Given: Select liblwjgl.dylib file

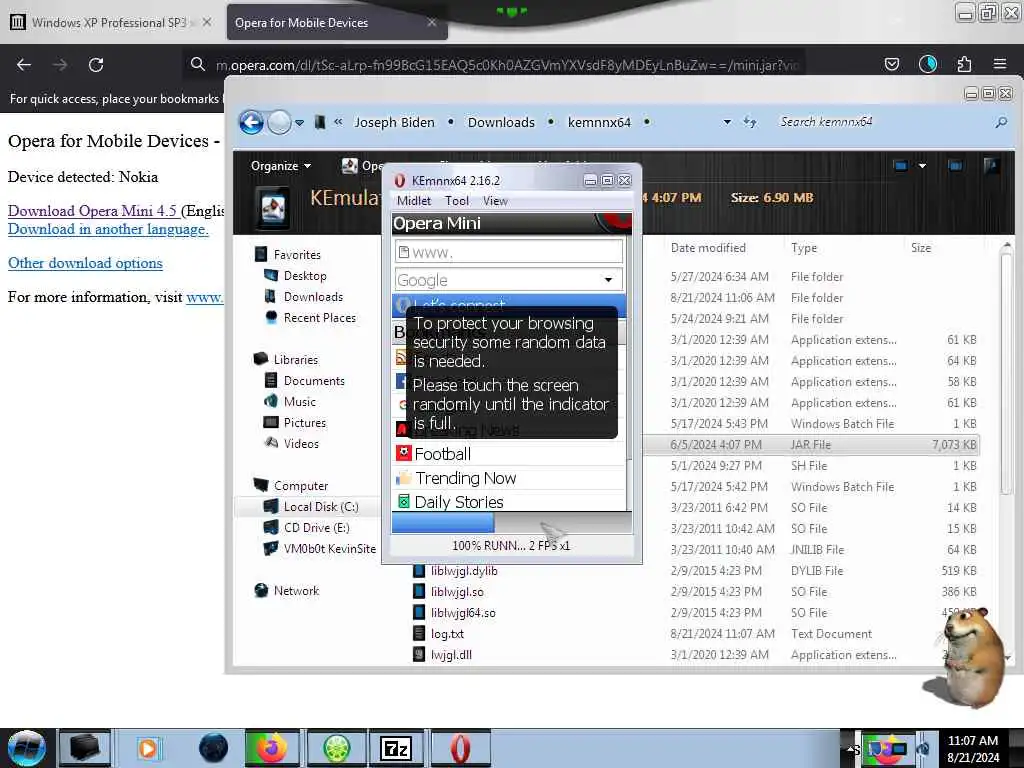Looking at the screenshot, I should pos(464,571).
